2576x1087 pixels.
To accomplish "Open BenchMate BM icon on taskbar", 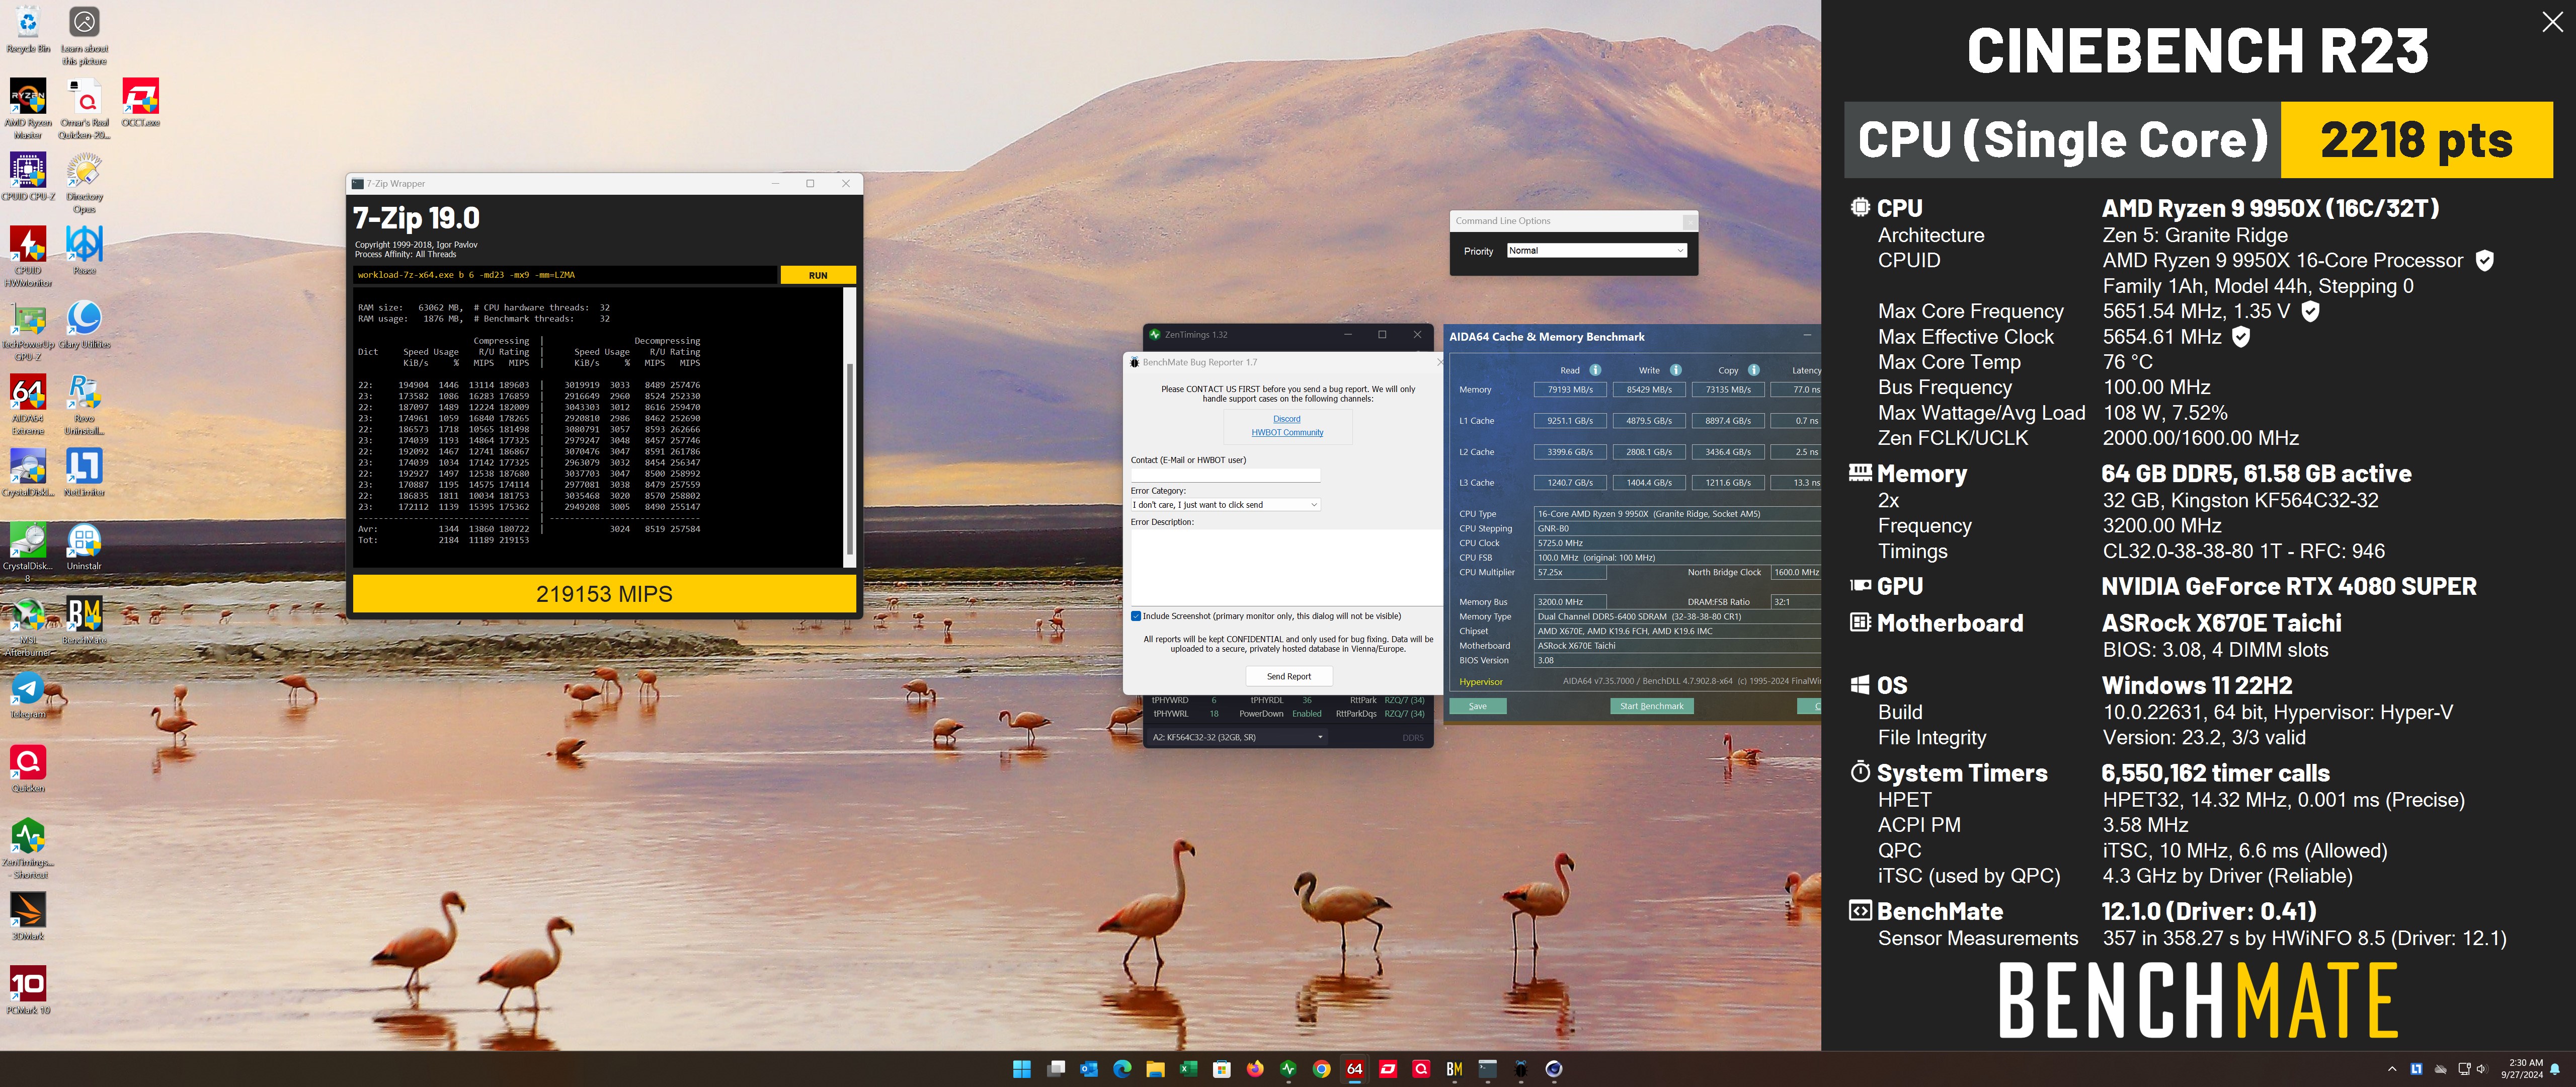I will (x=1454, y=1069).
